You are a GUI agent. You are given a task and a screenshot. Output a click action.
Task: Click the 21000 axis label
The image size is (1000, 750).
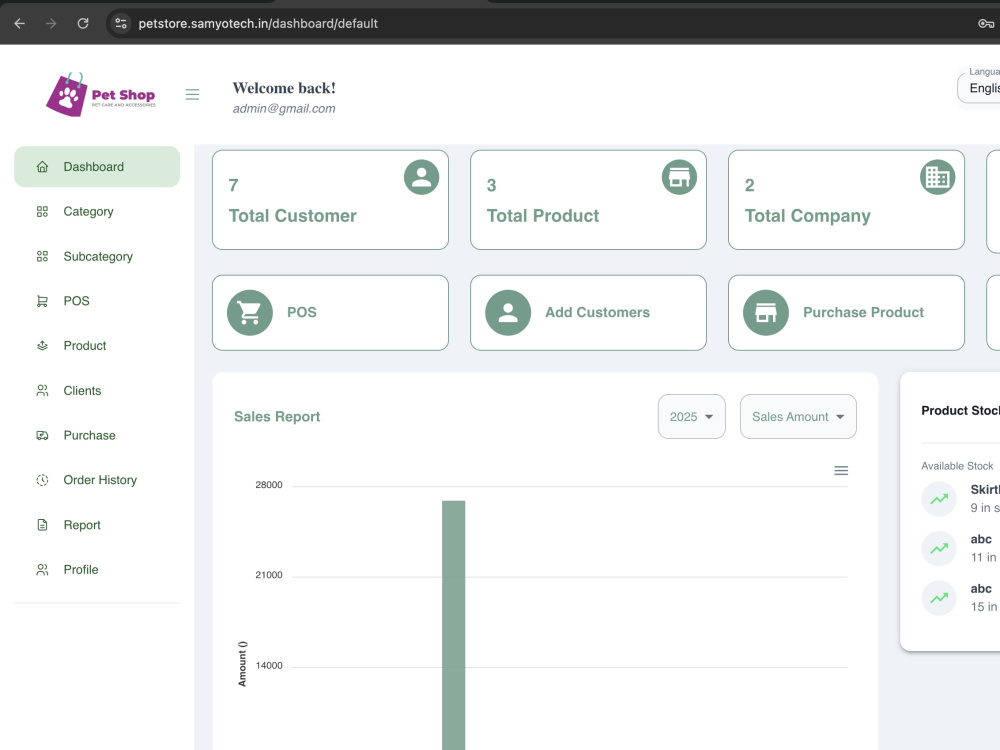click(x=268, y=575)
